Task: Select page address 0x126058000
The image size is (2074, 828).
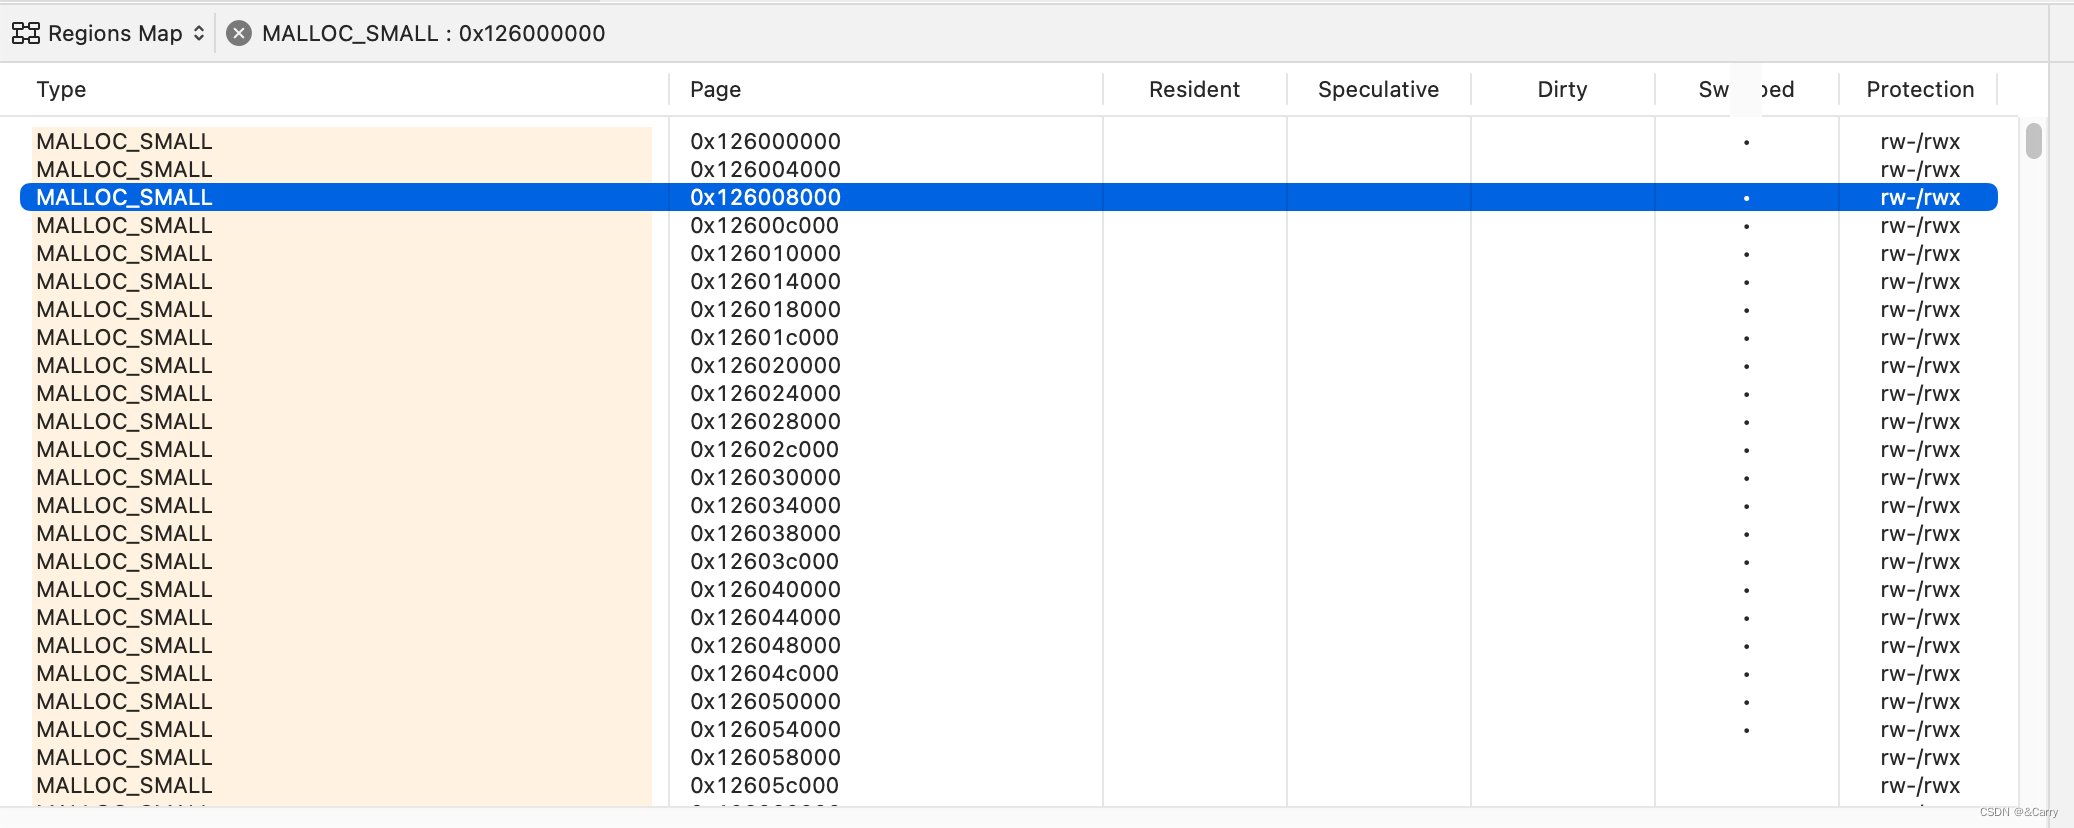Action: coord(765,757)
